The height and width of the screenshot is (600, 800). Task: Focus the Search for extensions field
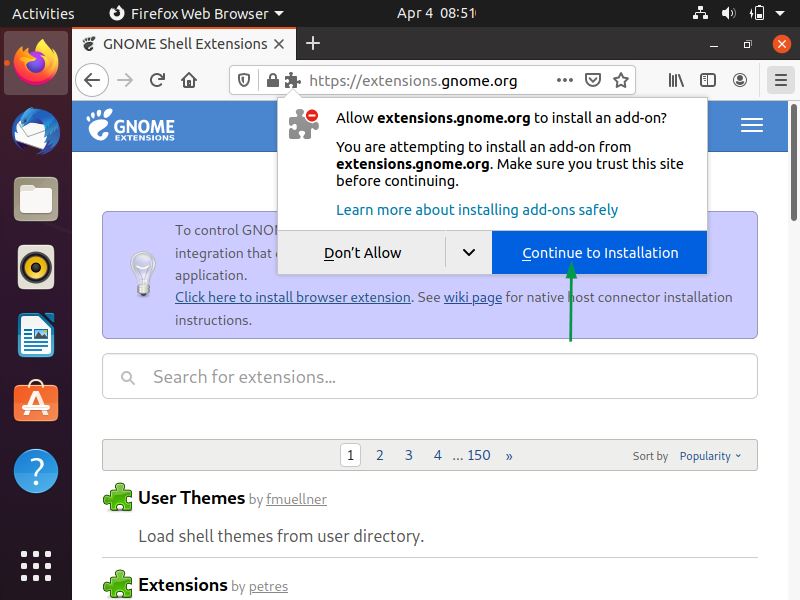click(430, 377)
